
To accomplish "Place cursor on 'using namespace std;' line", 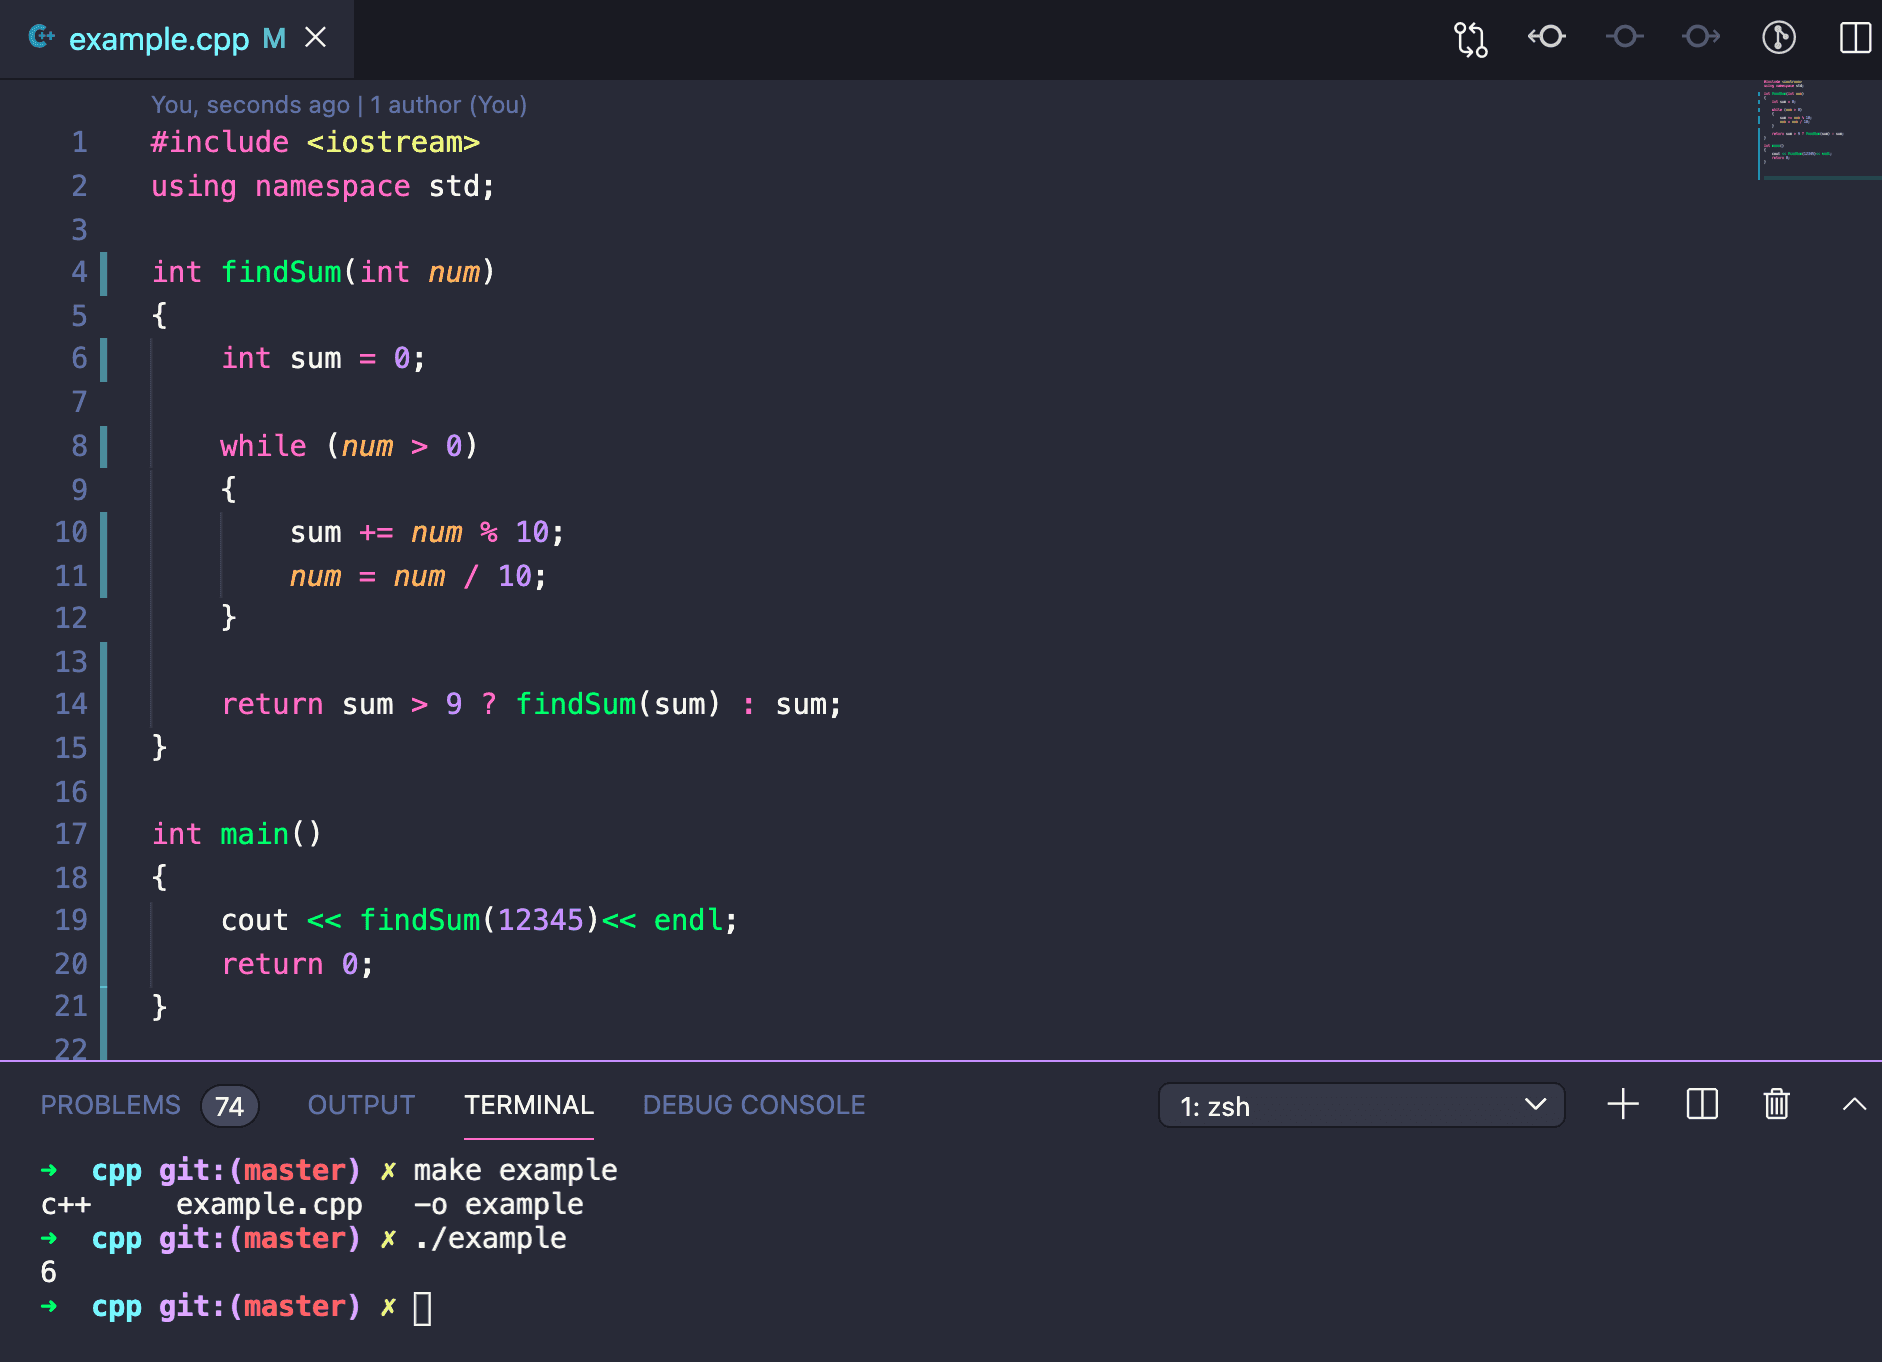I will click(322, 186).
